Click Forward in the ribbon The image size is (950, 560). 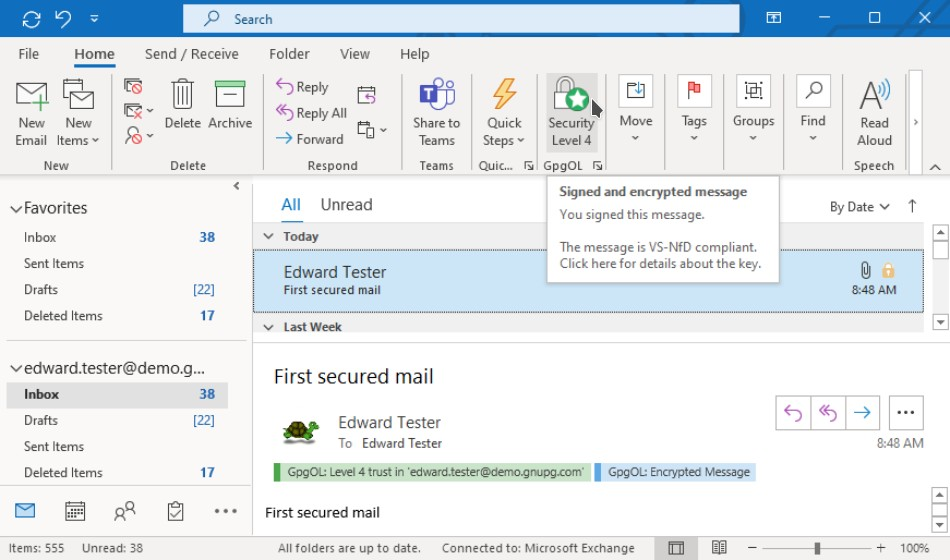coord(310,139)
